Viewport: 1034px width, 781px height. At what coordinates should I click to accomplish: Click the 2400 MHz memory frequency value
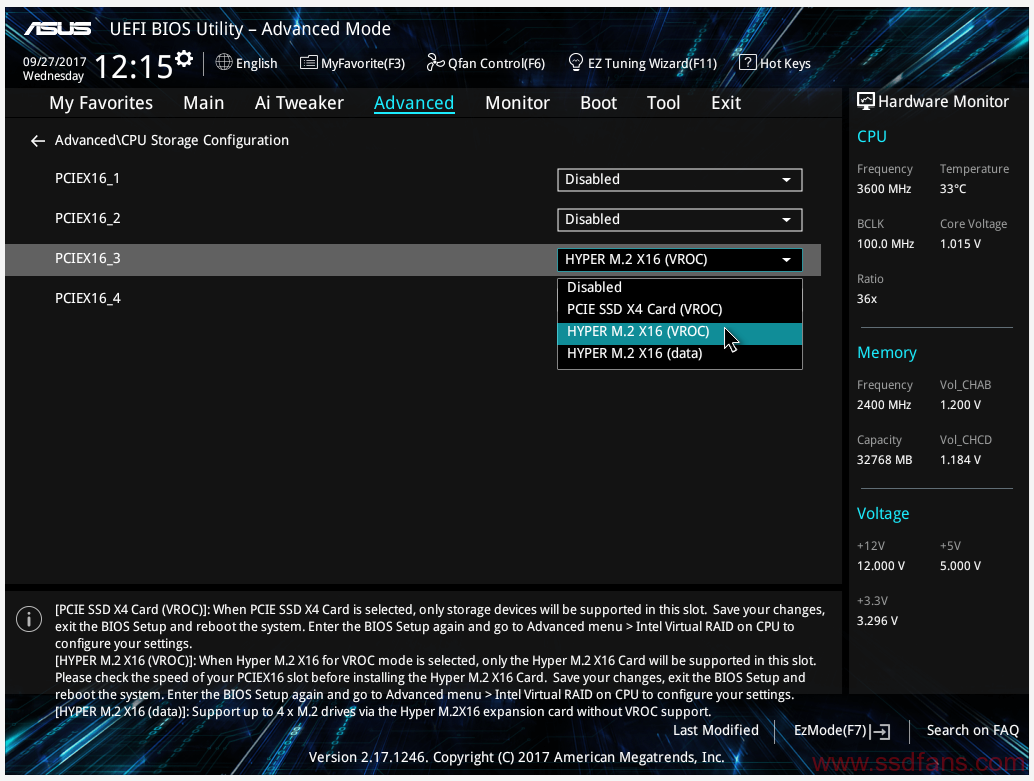pos(884,405)
